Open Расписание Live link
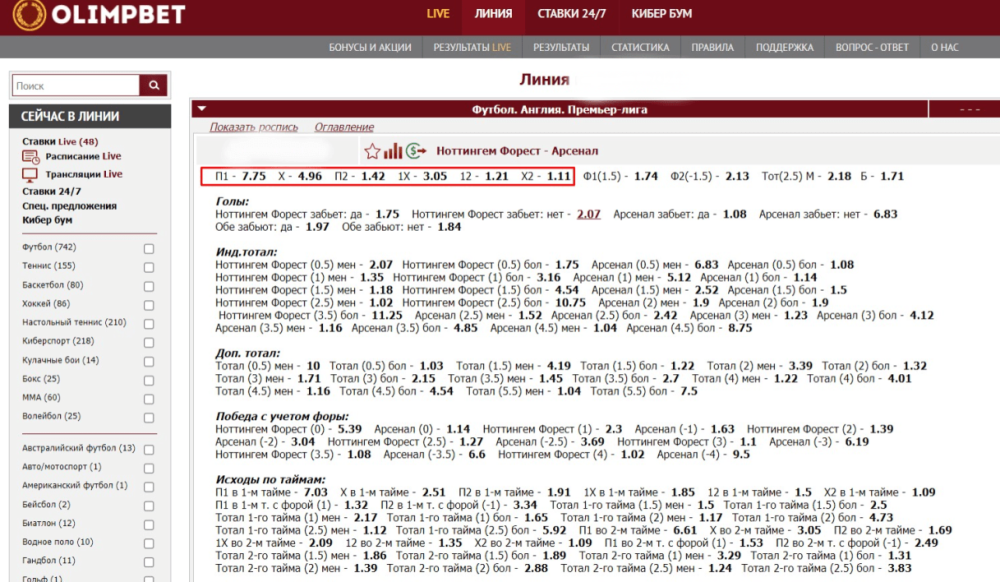Screen dimensions: 1000x582 pyautogui.click(x=83, y=156)
